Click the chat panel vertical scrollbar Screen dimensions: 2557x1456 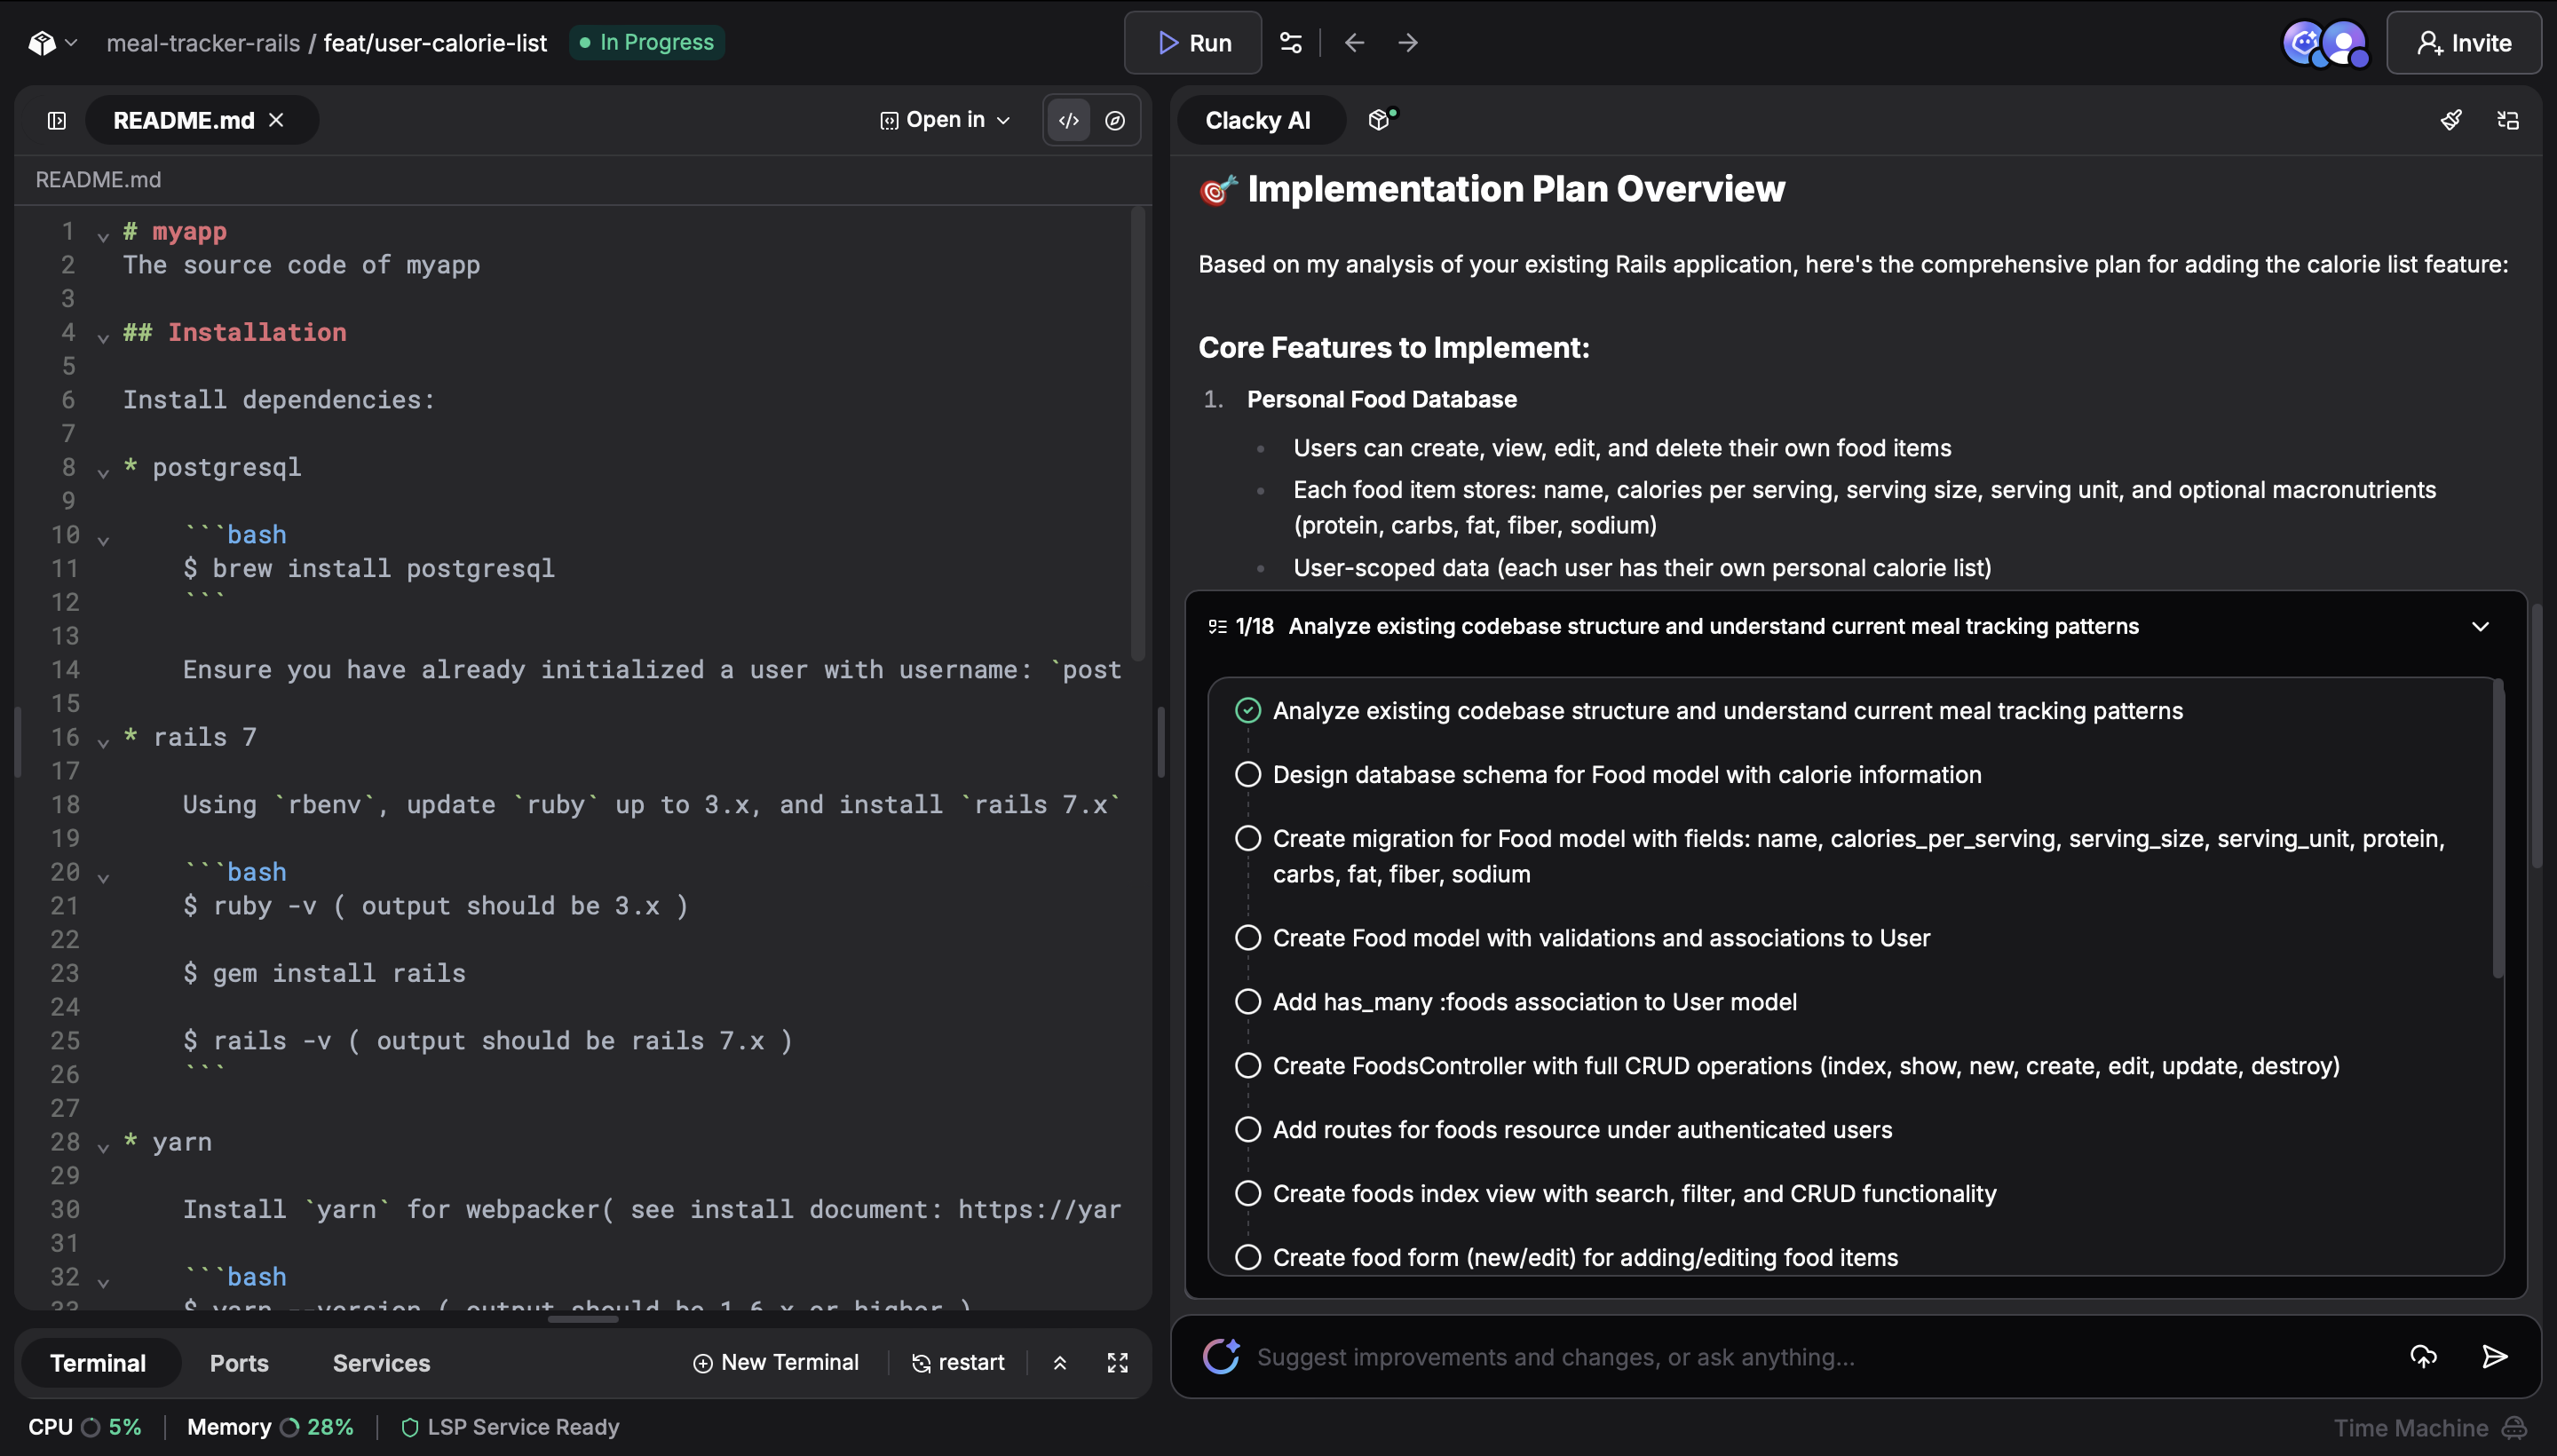tap(2536, 735)
